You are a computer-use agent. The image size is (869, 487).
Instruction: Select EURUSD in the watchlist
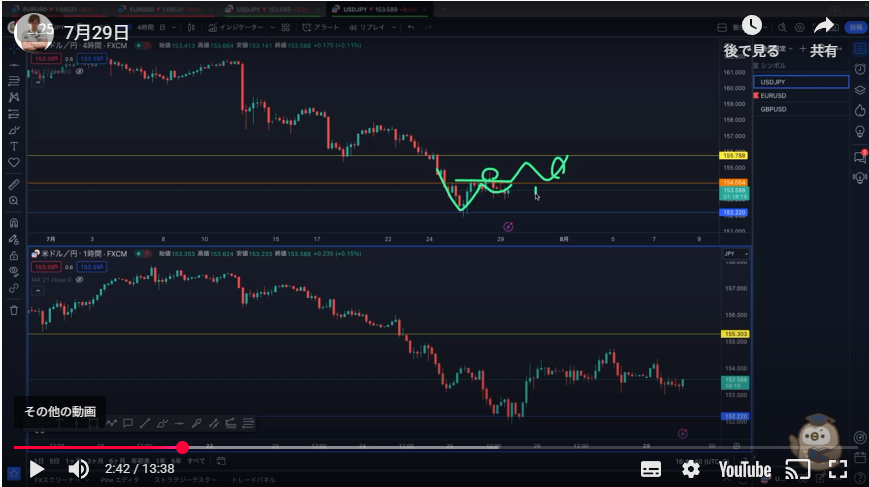[x=774, y=95]
